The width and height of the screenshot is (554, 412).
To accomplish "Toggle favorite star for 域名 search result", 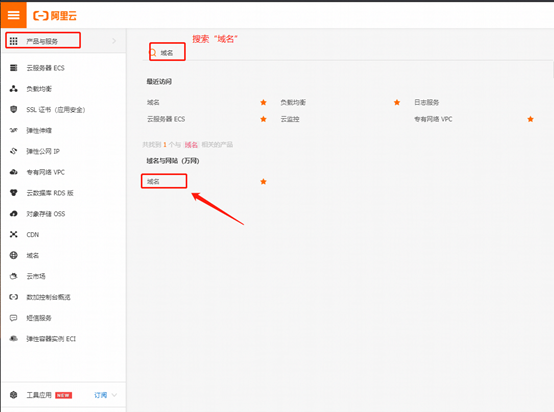I will (x=263, y=182).
